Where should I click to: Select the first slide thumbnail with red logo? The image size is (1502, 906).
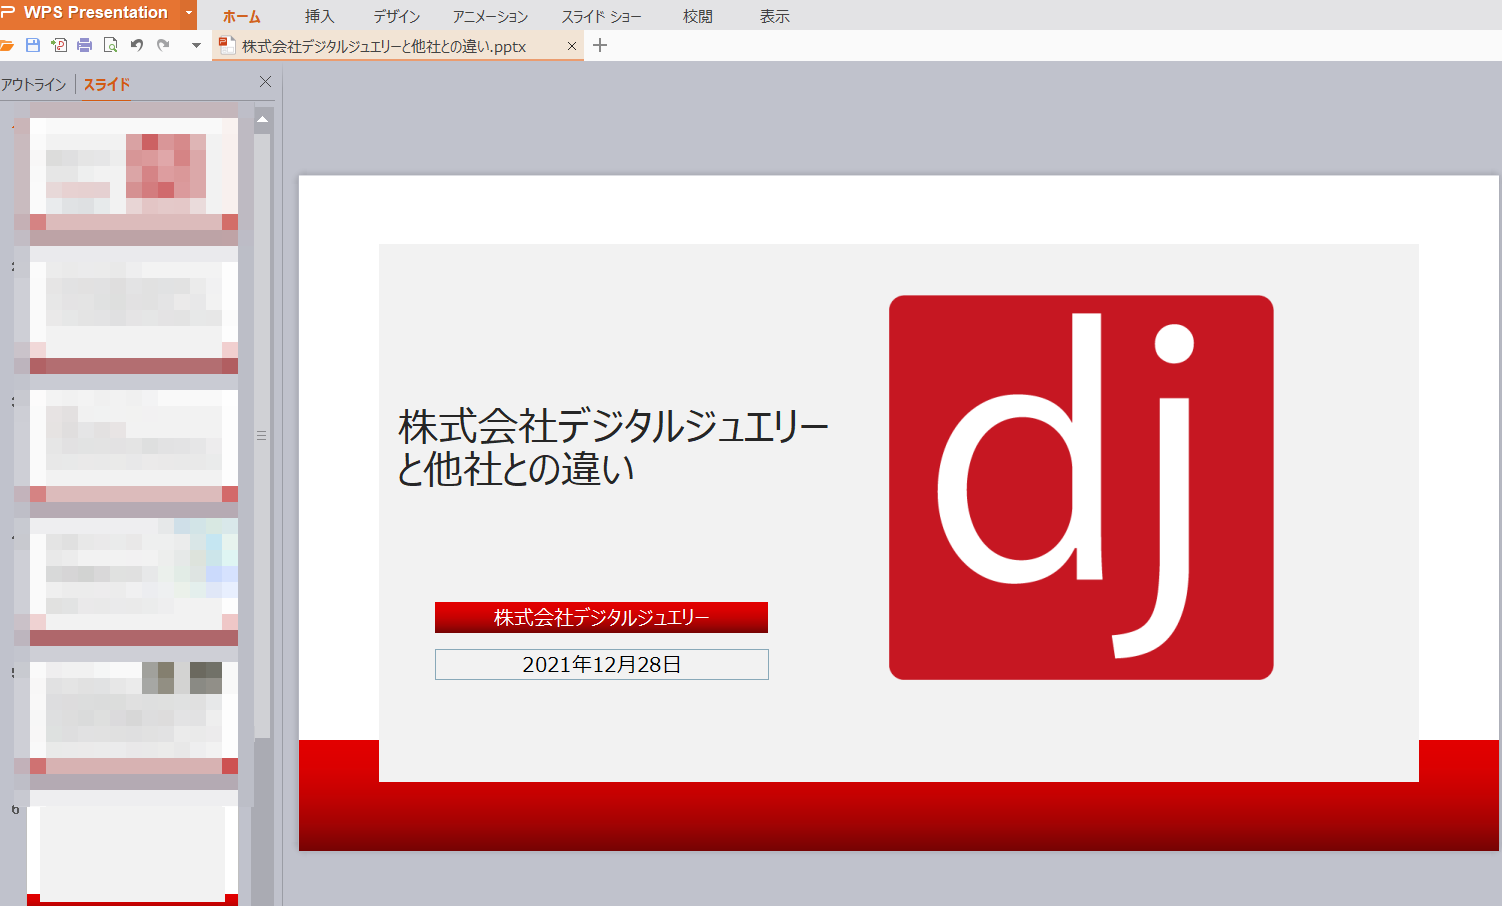coord(134,174)
